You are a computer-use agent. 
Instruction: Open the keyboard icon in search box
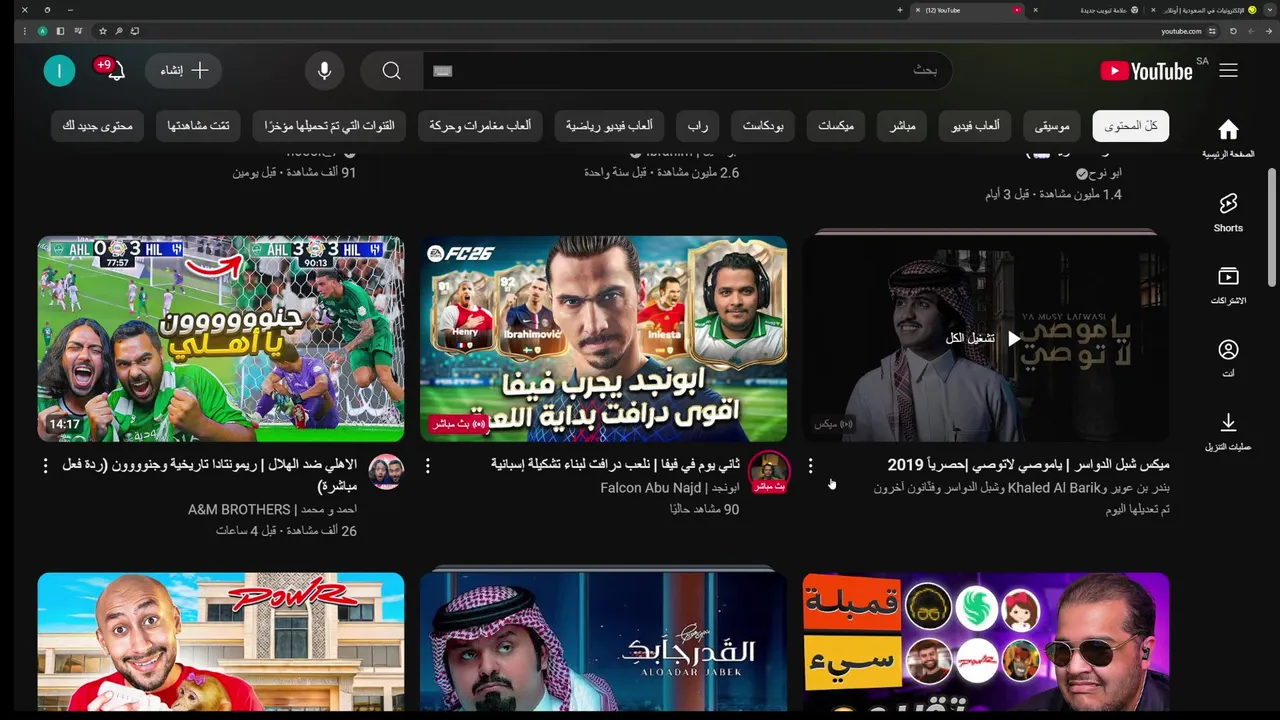coord(443,71)
